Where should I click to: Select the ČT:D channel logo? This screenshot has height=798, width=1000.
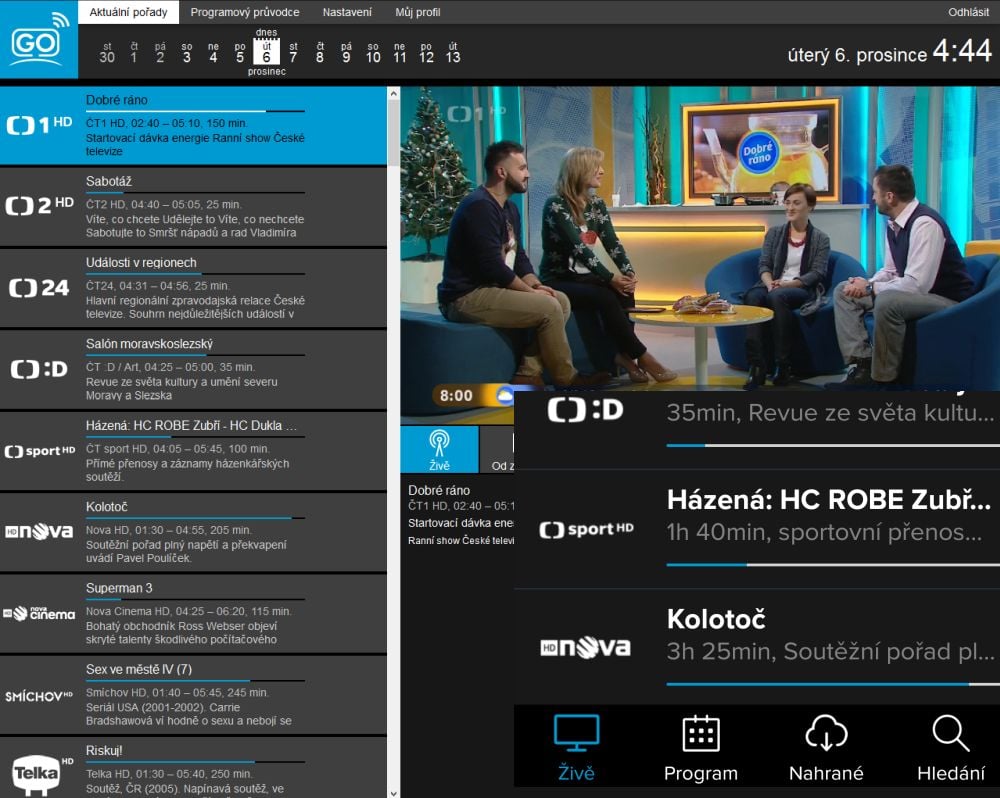[38, 368]
